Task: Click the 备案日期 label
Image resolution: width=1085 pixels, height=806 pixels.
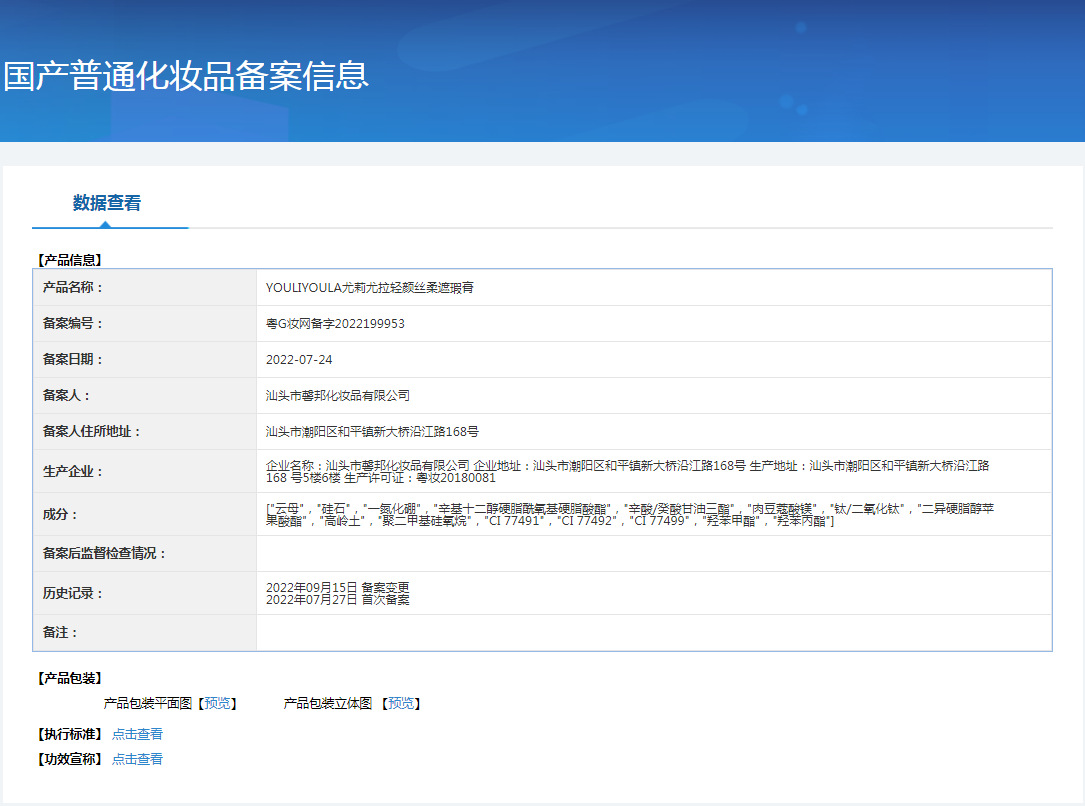Action: (x=73, y=359)
